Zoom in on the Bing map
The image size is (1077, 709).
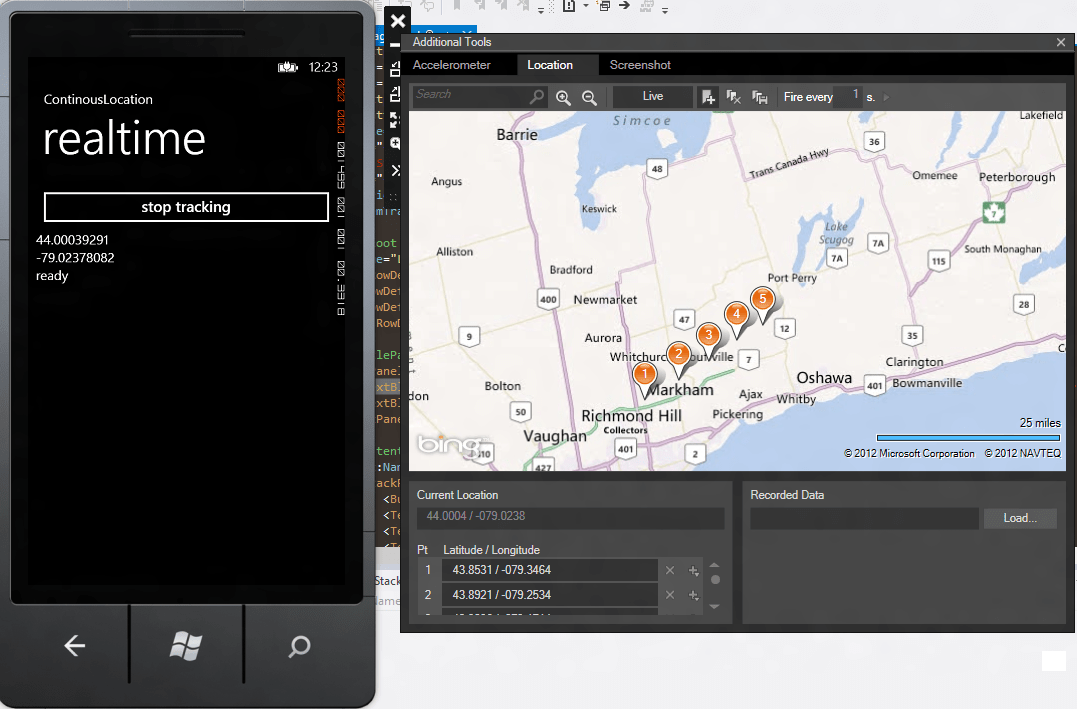[x=563, y=98]
